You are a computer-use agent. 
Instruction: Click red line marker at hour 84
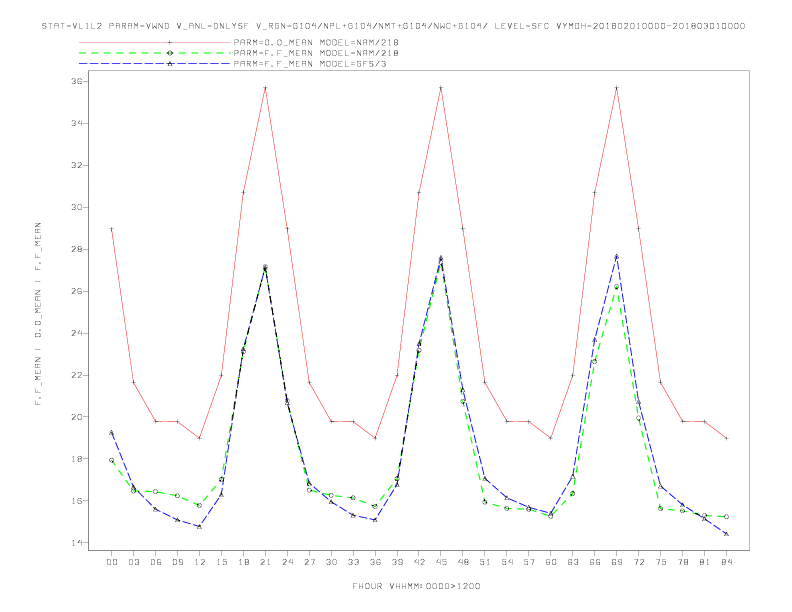coord(726,438)
